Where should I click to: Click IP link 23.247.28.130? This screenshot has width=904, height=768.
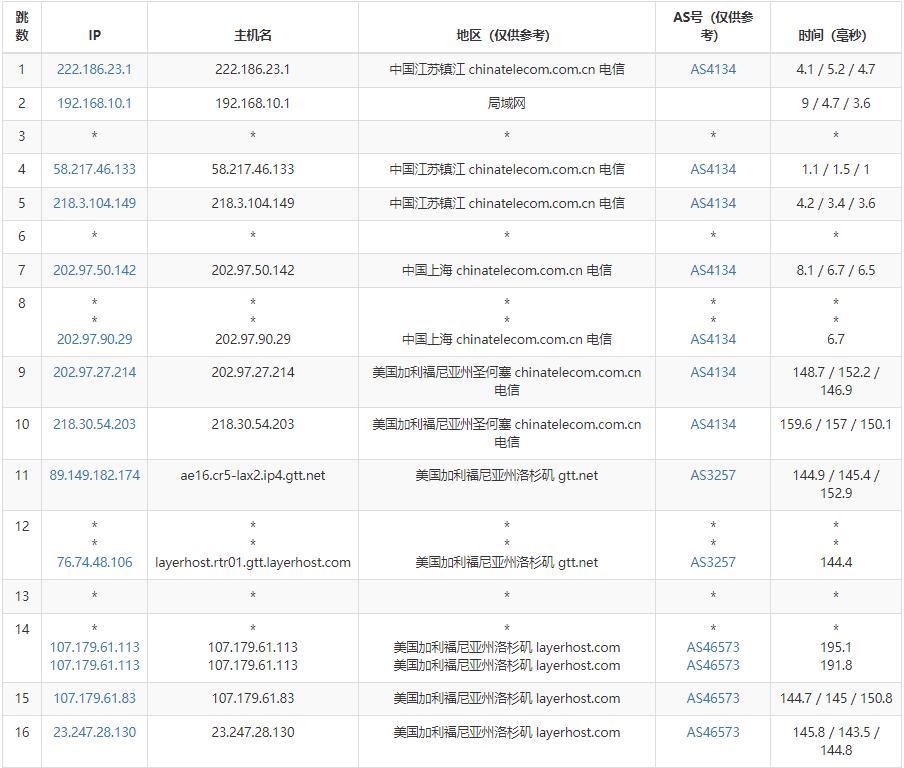click(x=94, y=733)
